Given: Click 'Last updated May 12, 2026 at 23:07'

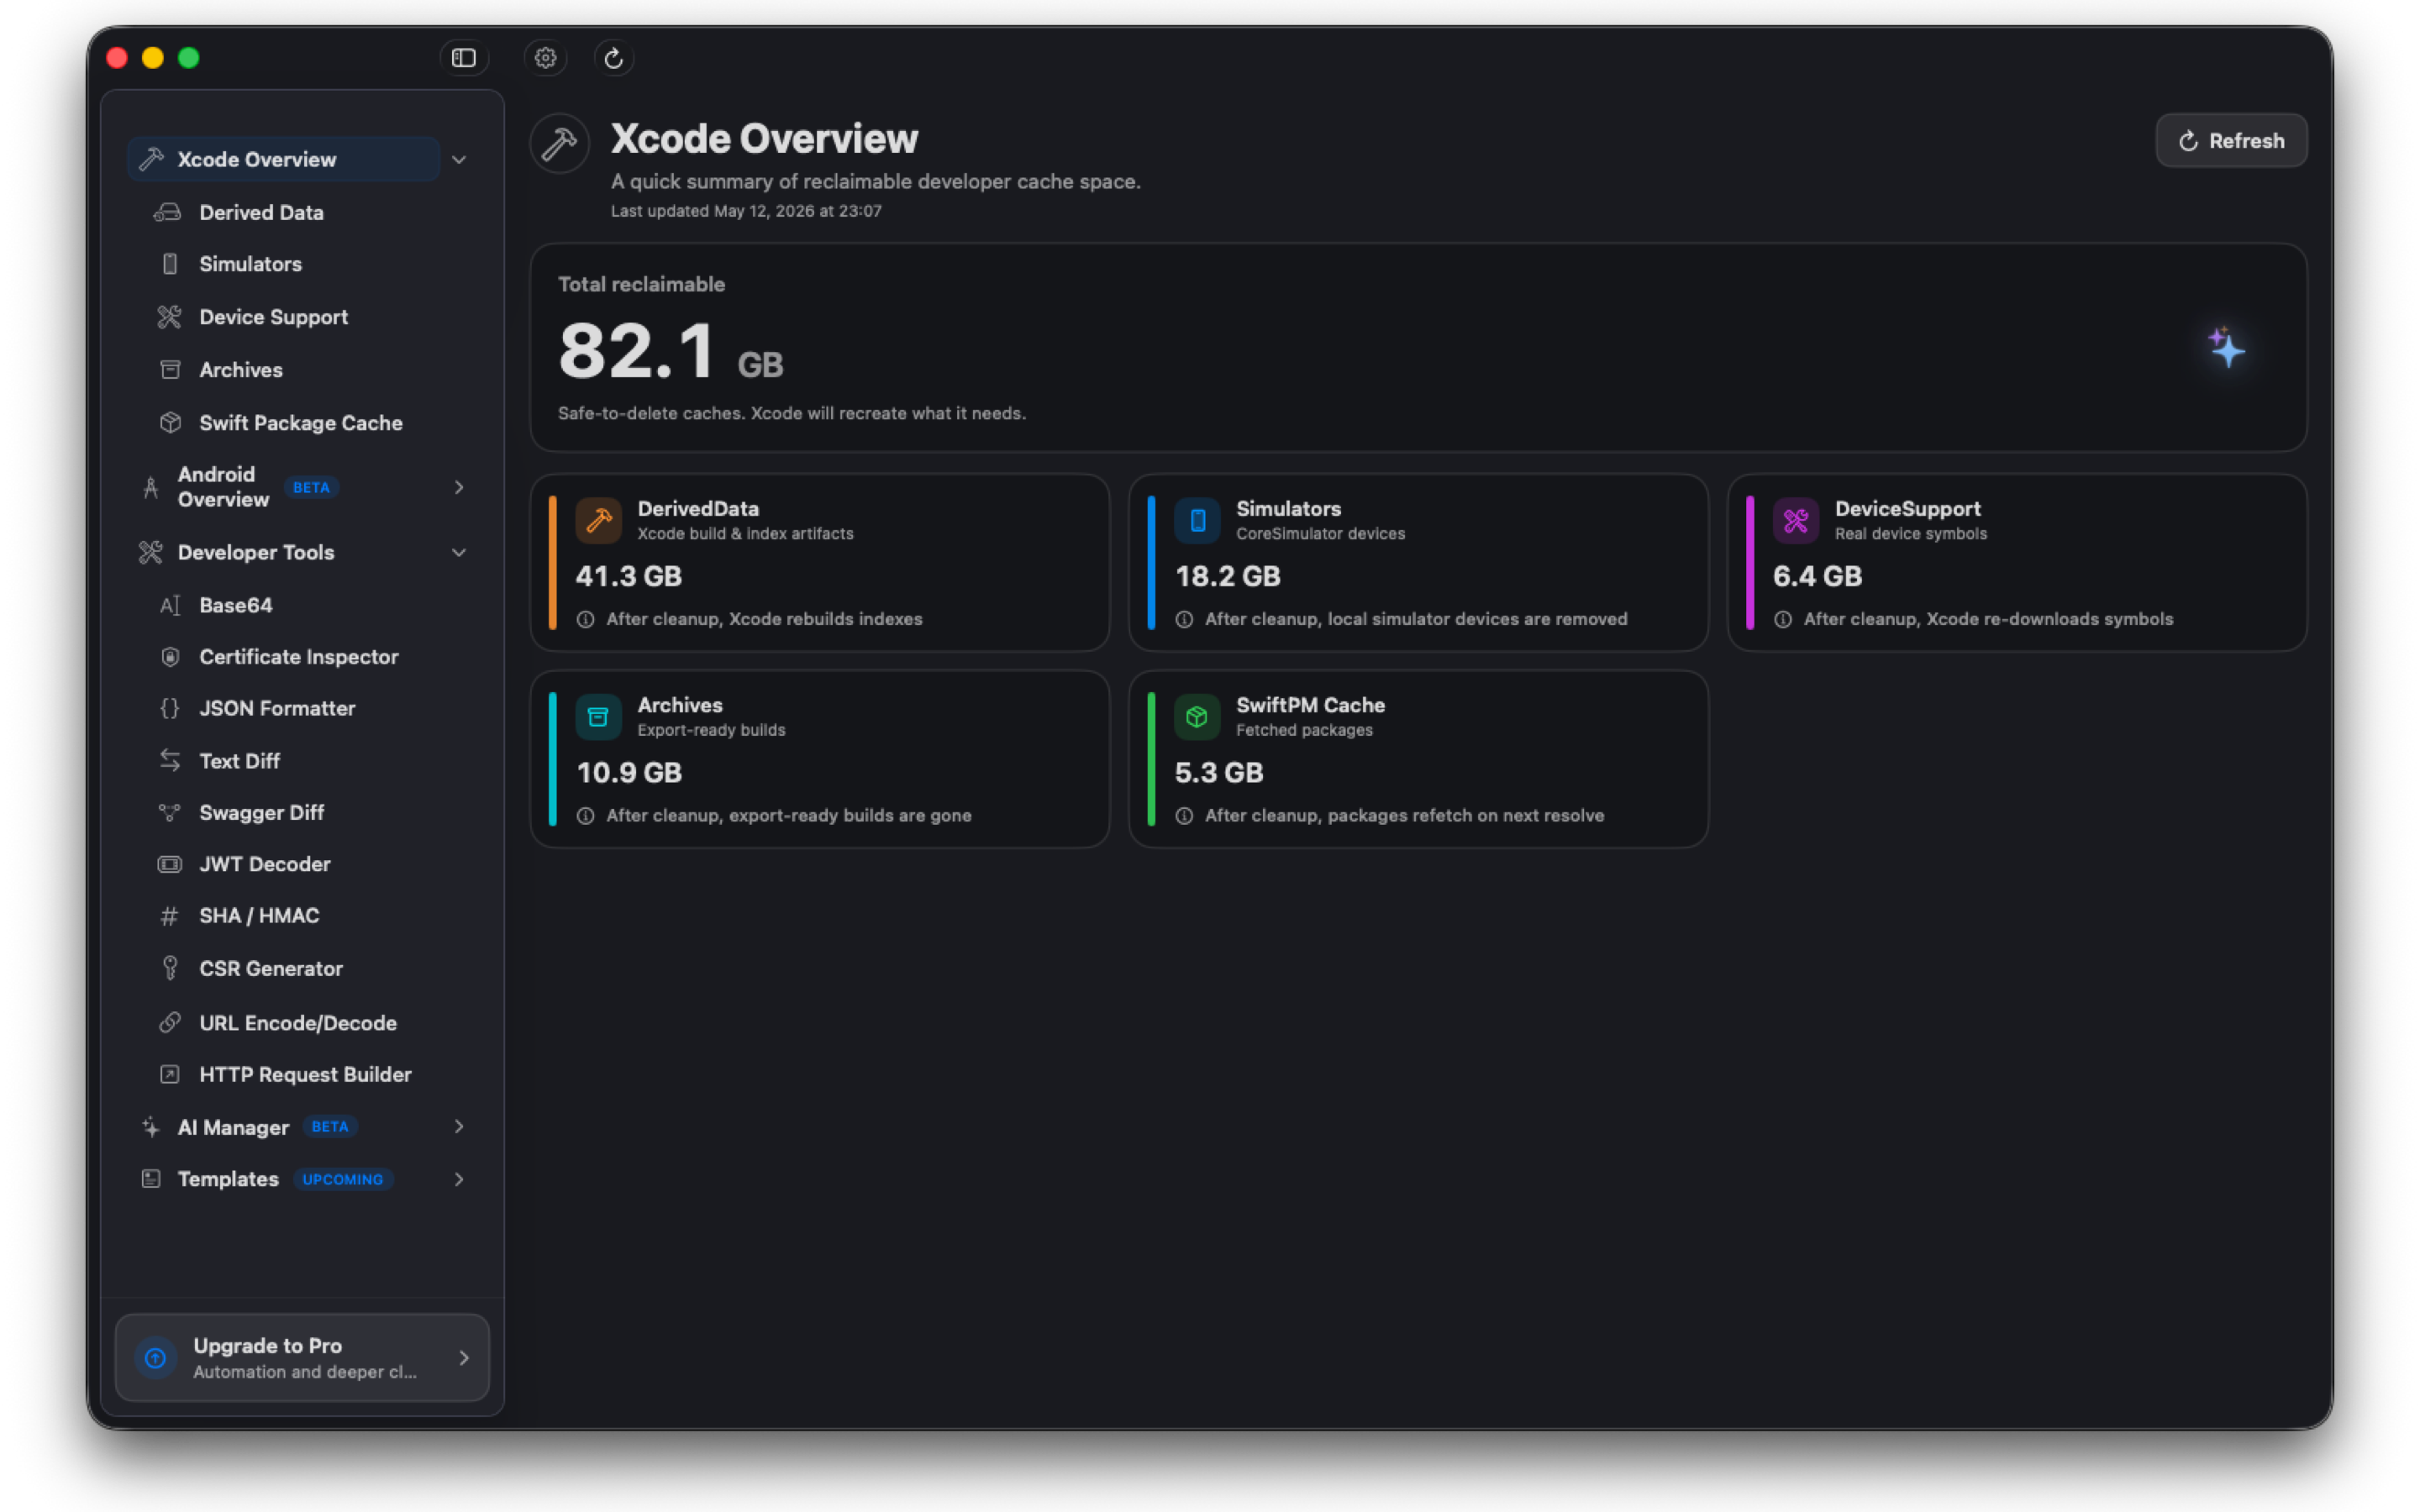Looking at the screenshot, I should pos(746,211).
